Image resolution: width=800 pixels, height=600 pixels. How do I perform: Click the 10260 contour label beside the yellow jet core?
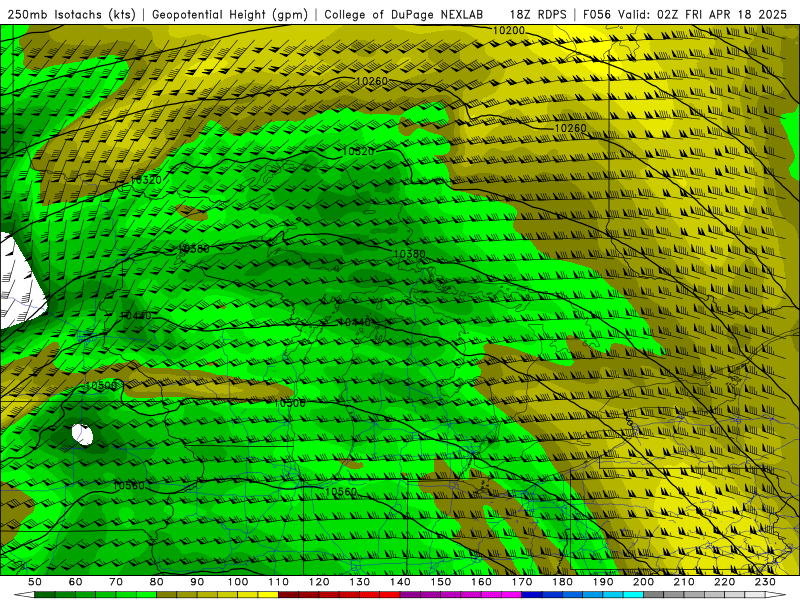[570, 128]
